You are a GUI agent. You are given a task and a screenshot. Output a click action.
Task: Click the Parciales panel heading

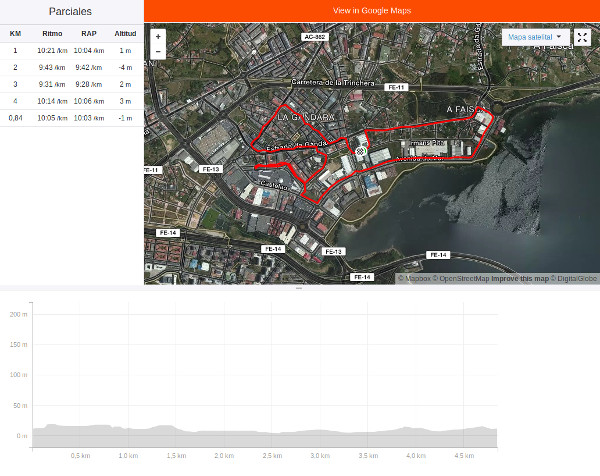pos(71,11)
